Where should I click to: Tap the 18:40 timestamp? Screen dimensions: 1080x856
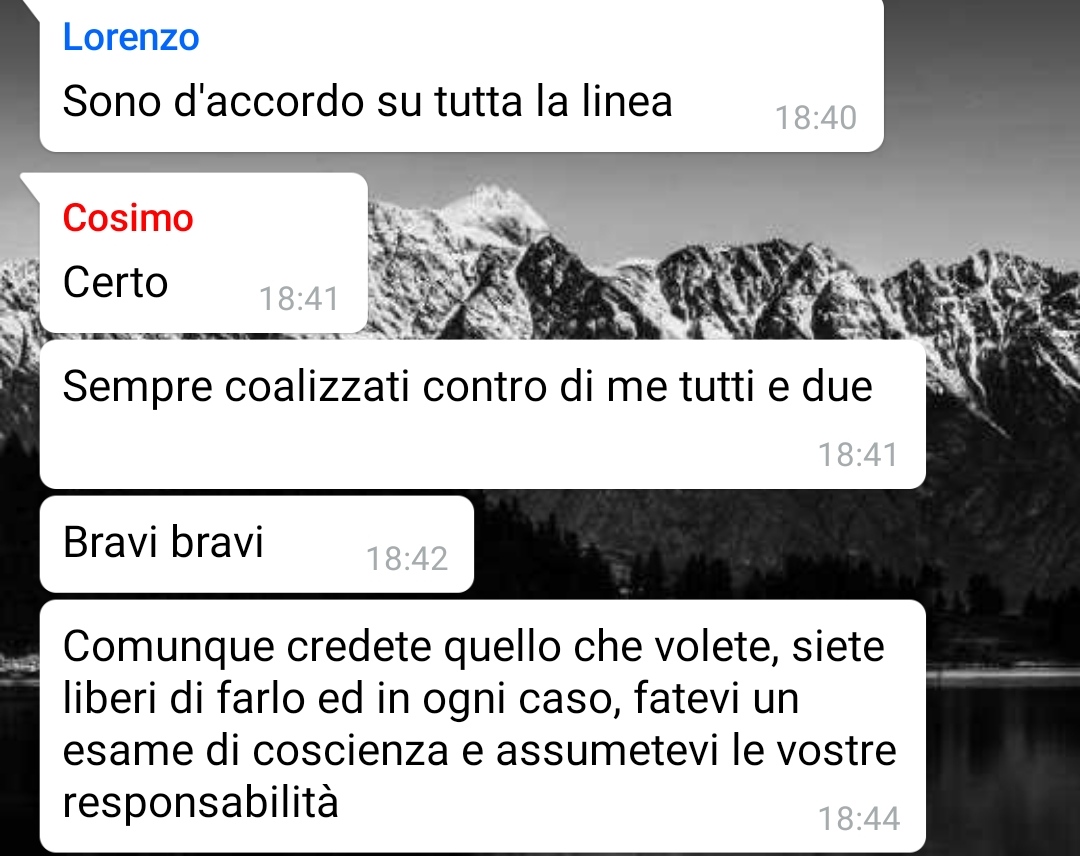click(816, 118)
